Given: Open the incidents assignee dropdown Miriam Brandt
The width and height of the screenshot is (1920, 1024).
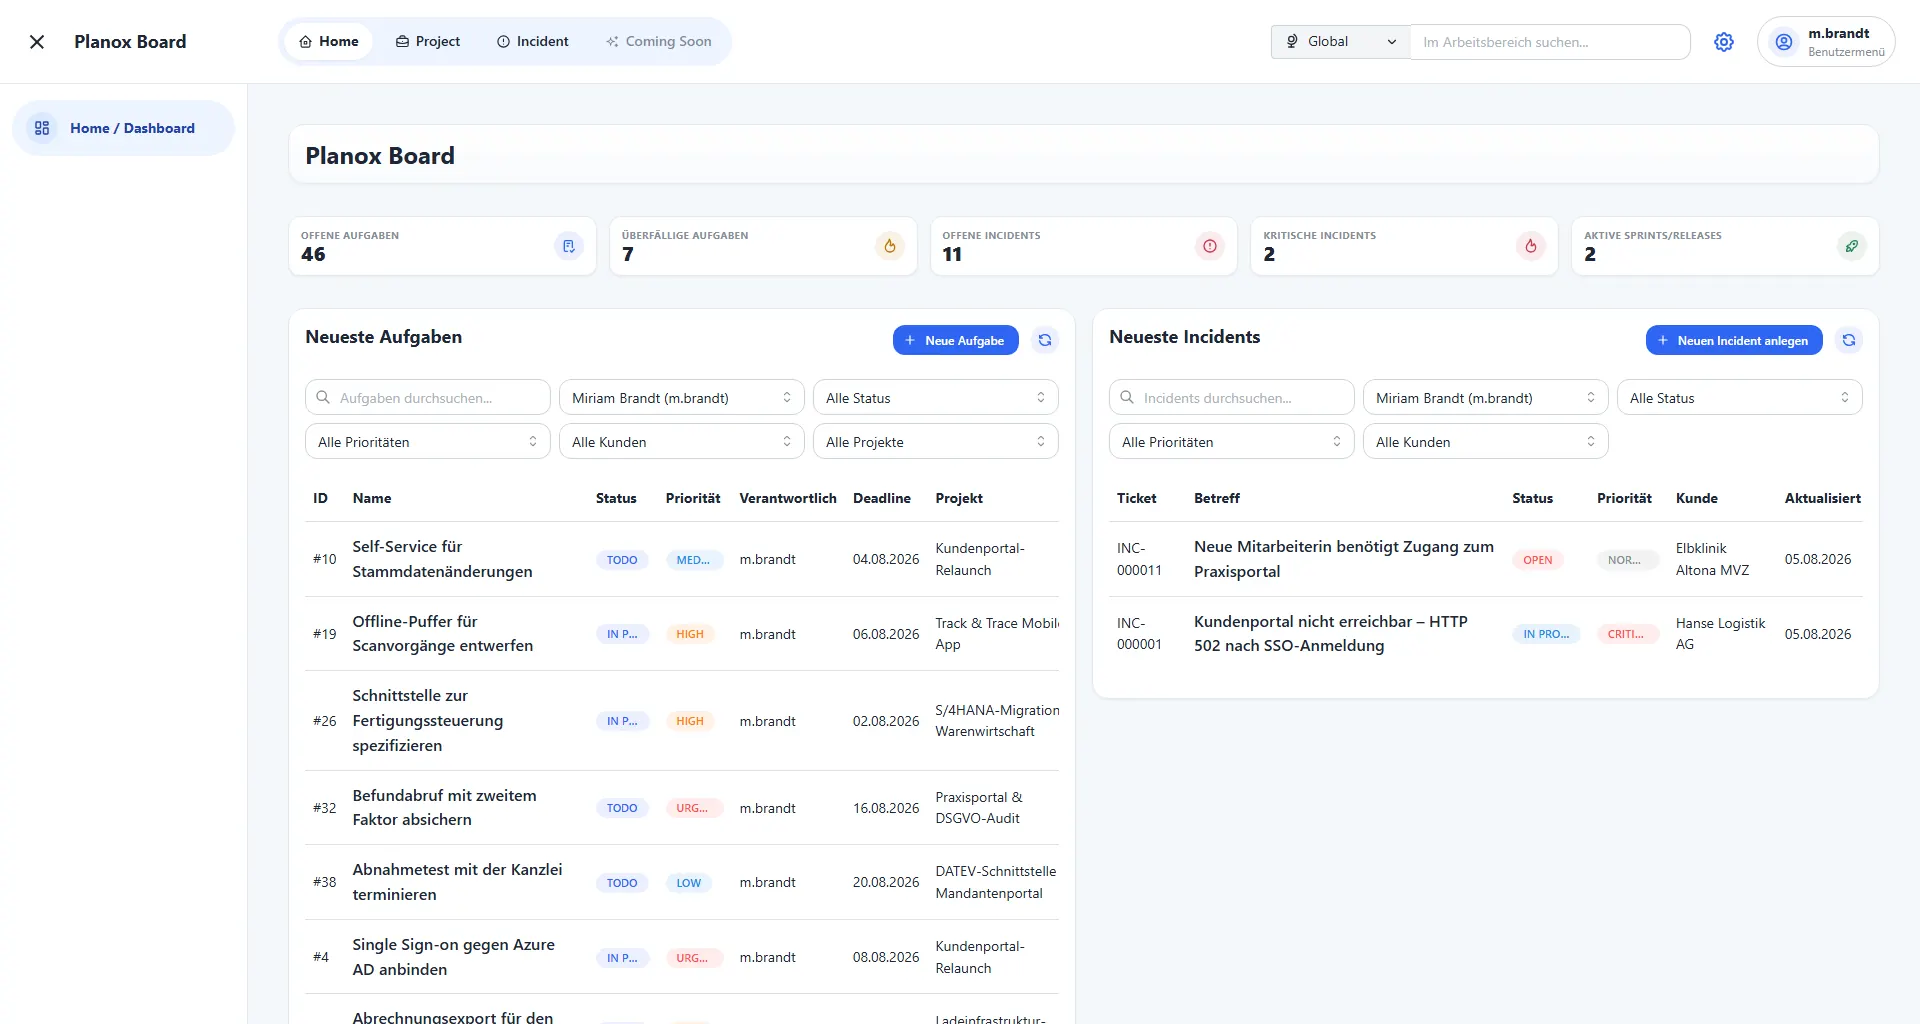Looking at the screenshot, I should tap(1486, 397).
